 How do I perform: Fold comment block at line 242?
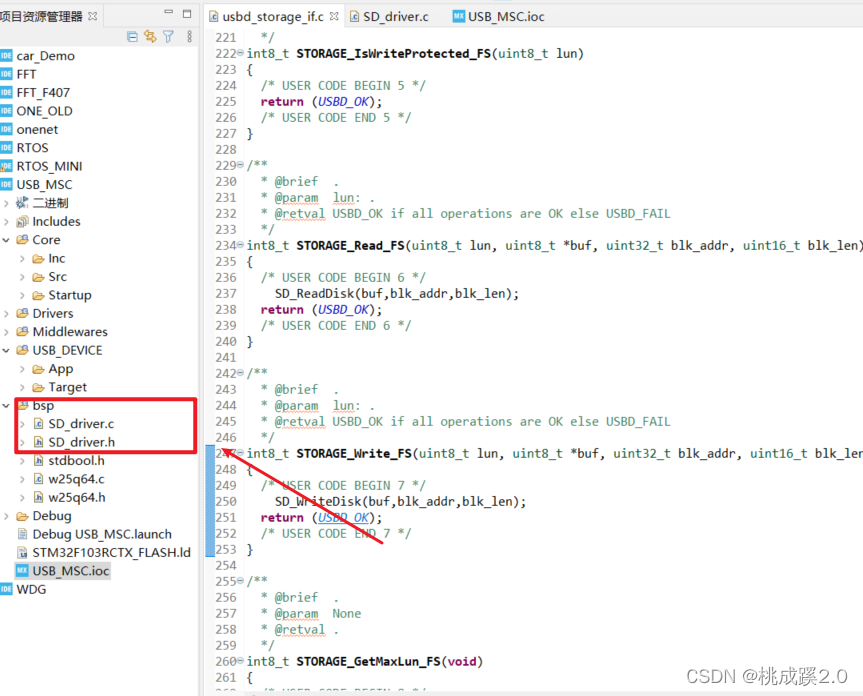(x=240, y=373)
